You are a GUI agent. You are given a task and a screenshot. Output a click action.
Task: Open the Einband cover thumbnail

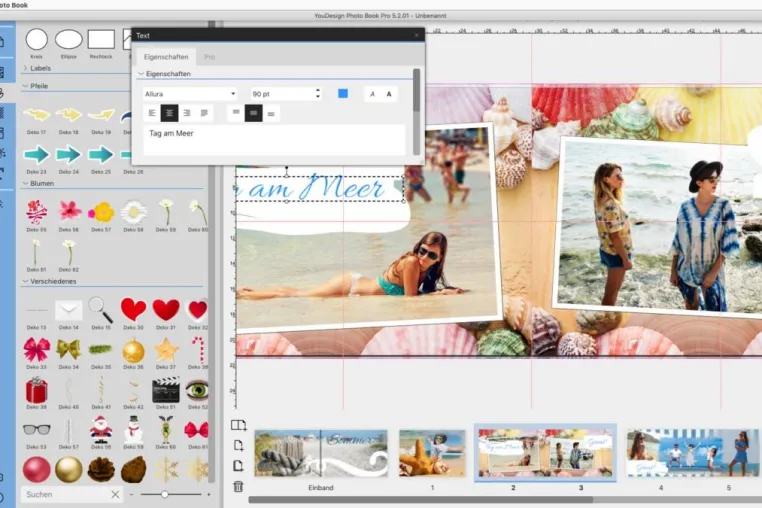click(x=321, y=453)
